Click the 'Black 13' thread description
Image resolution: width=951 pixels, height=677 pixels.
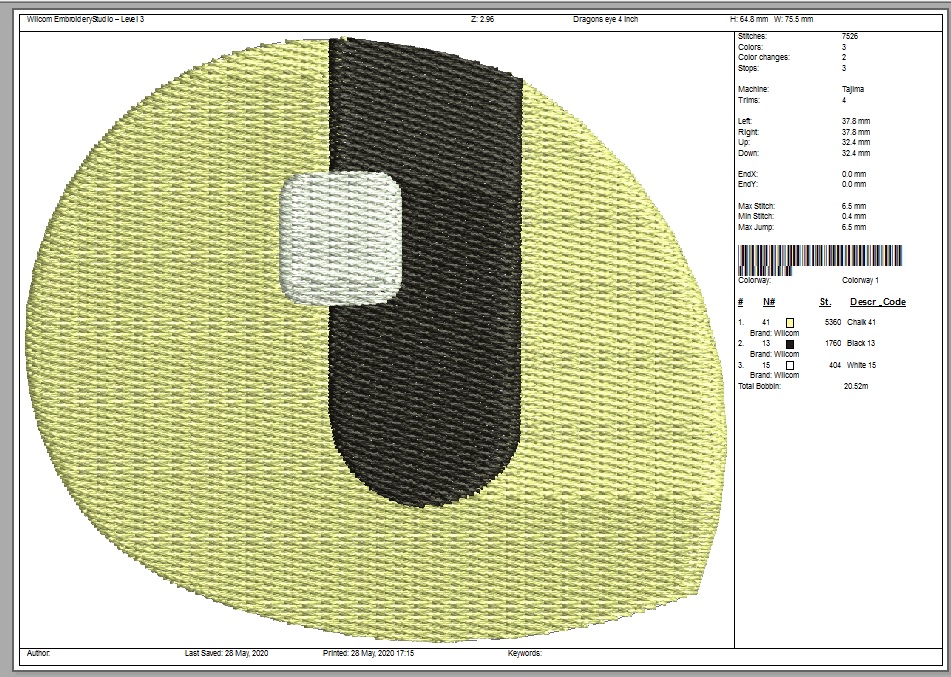[861, 343]
